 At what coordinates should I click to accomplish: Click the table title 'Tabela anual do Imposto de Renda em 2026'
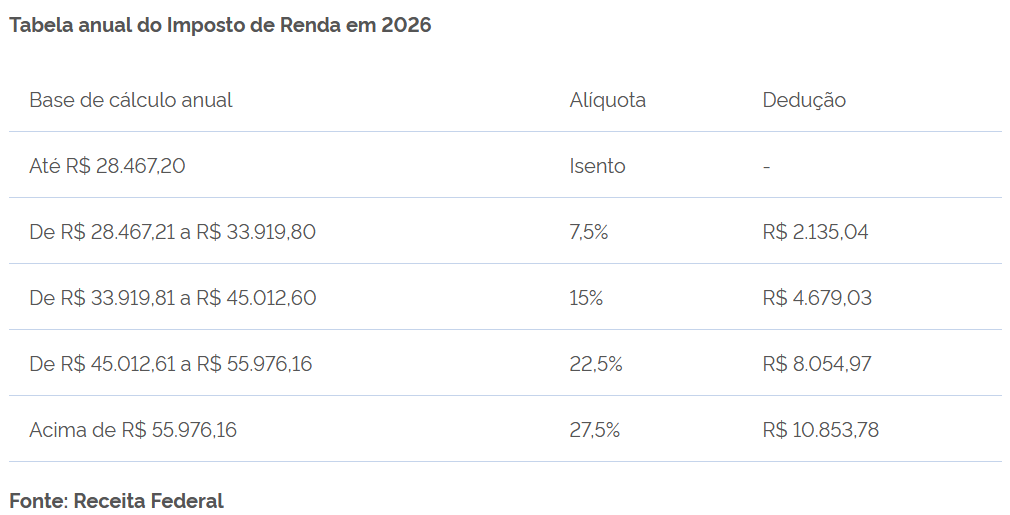[x=220, y=26]
